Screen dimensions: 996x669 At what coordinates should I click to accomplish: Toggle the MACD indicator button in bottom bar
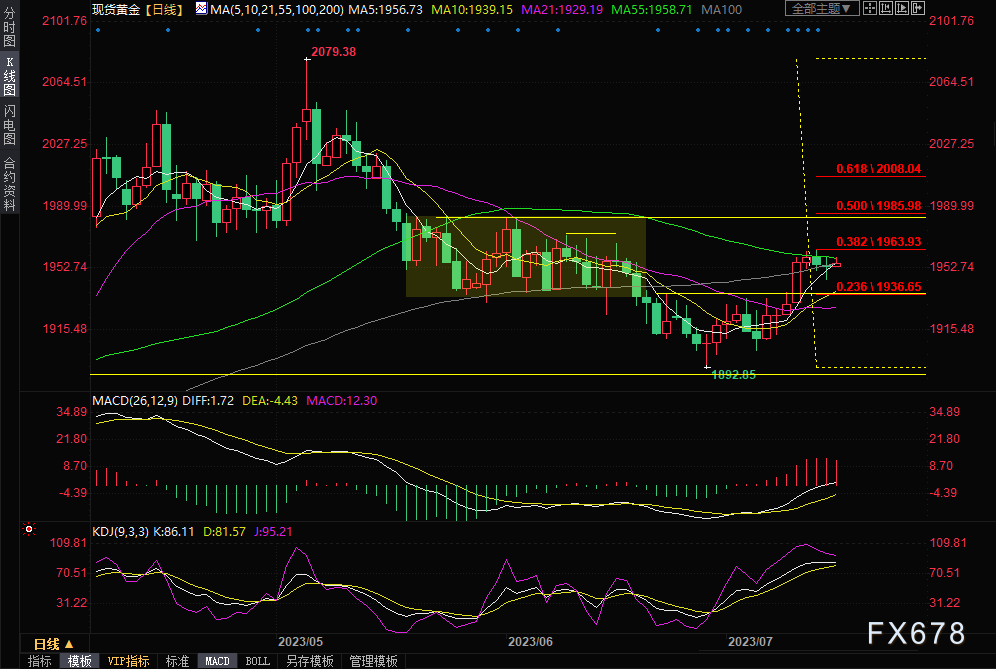click(x=217, y=661)
